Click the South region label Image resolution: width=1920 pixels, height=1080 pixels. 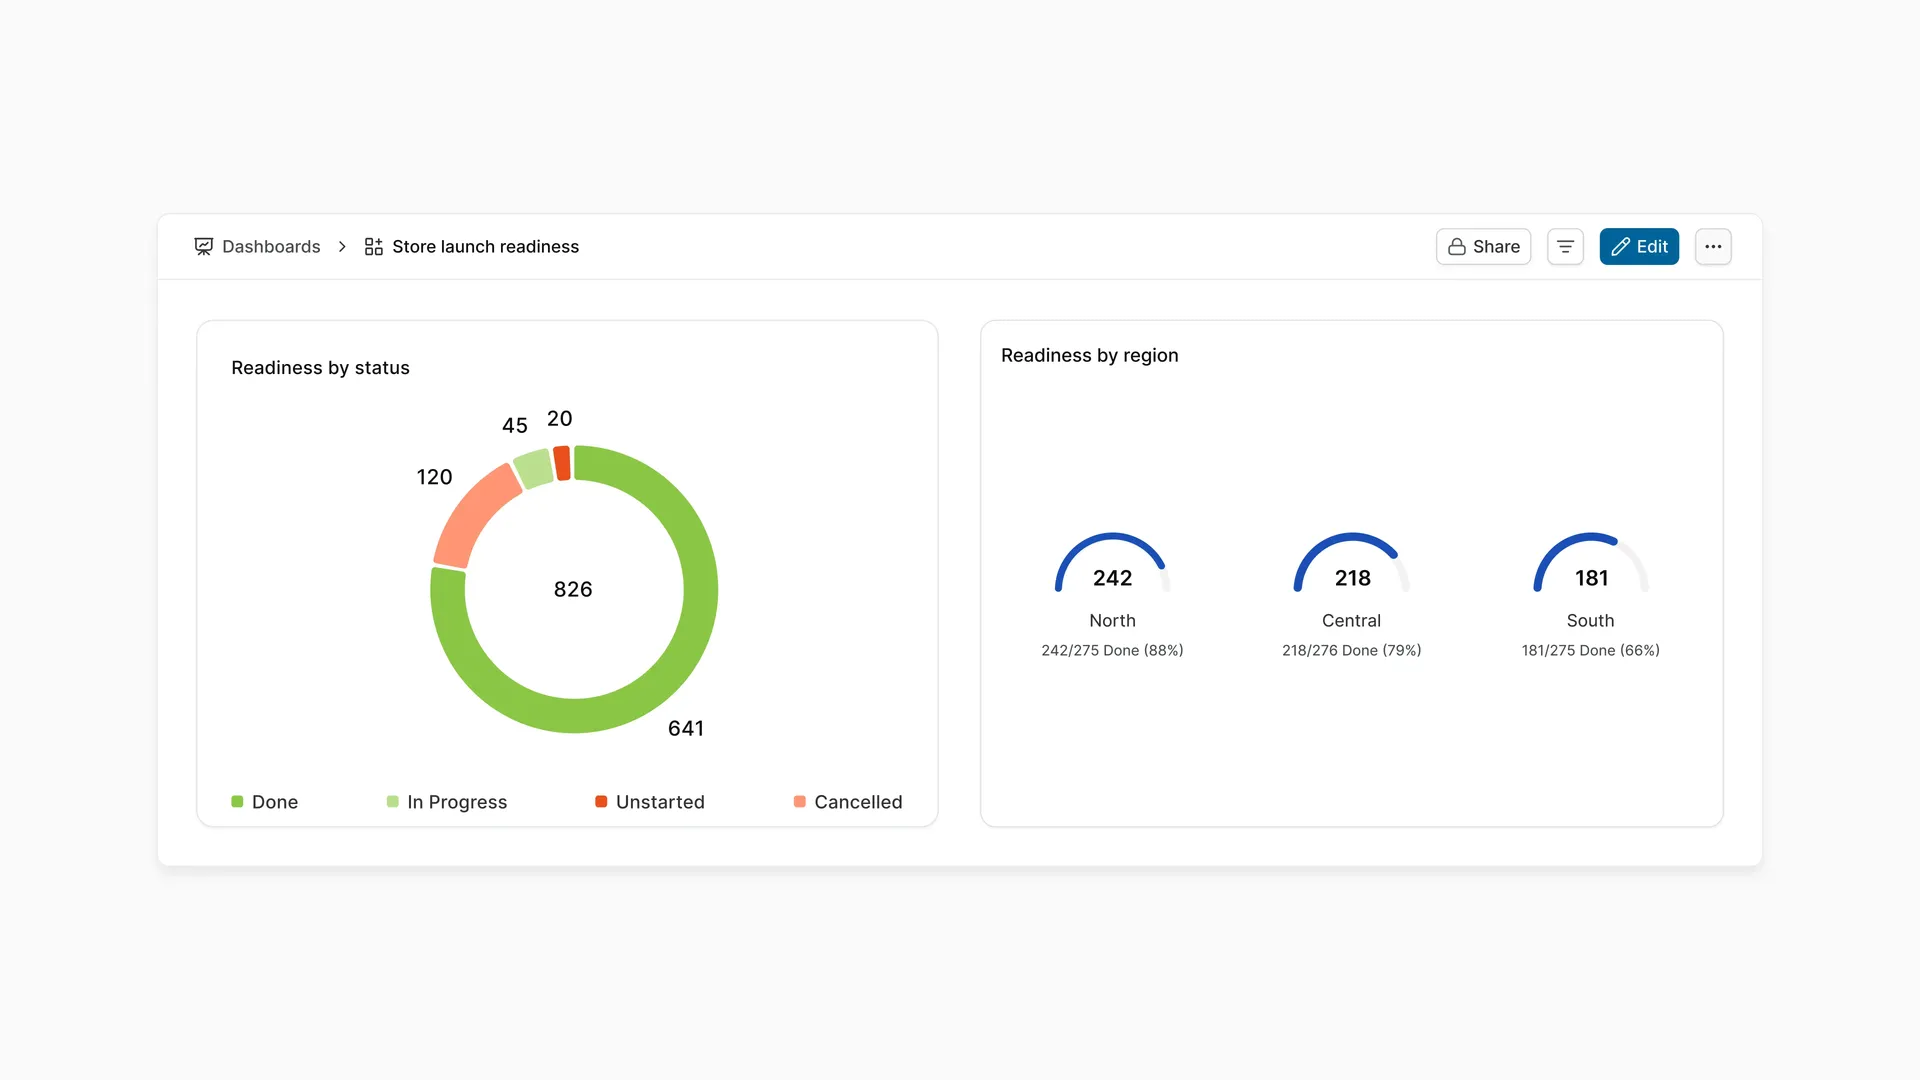tap(1590, 621)
